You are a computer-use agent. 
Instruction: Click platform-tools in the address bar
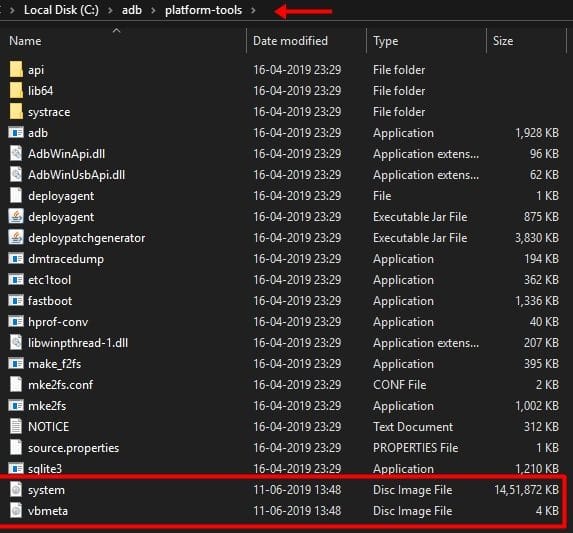click(x=203, y=10)
